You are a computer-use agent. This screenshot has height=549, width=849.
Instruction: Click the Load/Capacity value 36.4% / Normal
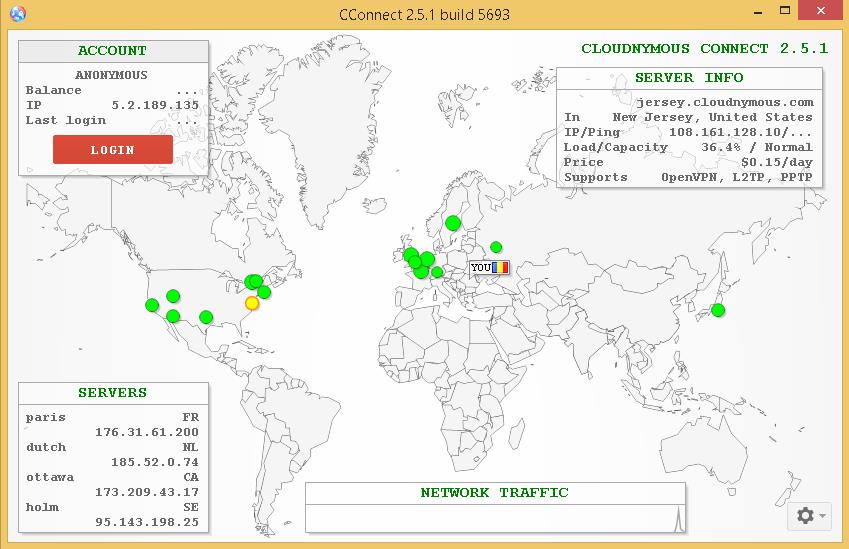coord(757,147)
